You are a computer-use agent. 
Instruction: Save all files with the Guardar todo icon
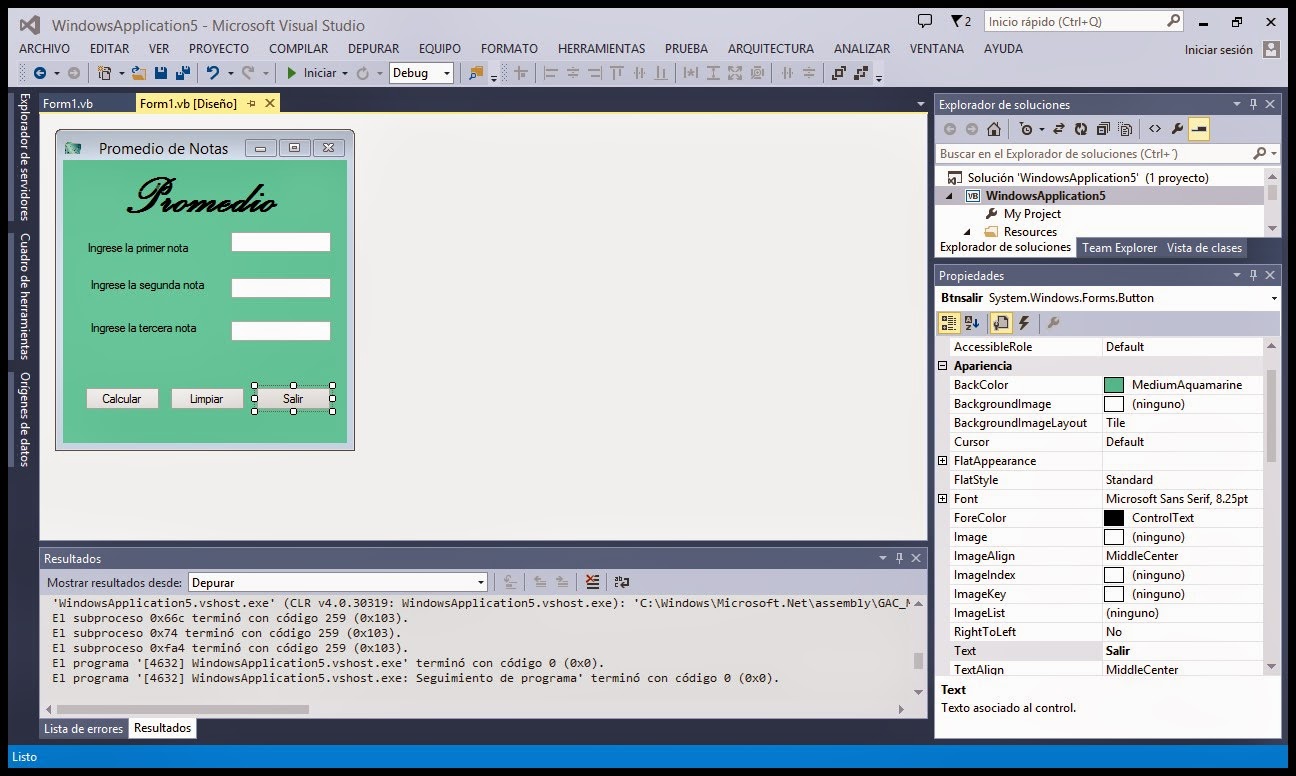(185, 72)
